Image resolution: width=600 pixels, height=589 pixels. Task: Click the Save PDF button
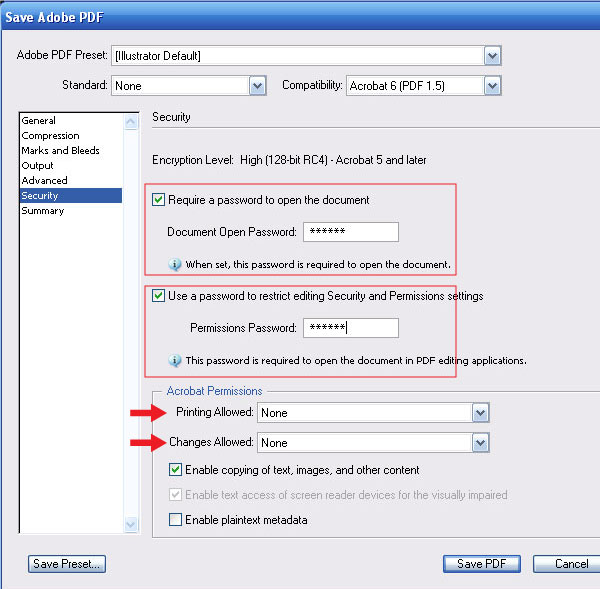(482, 564)
